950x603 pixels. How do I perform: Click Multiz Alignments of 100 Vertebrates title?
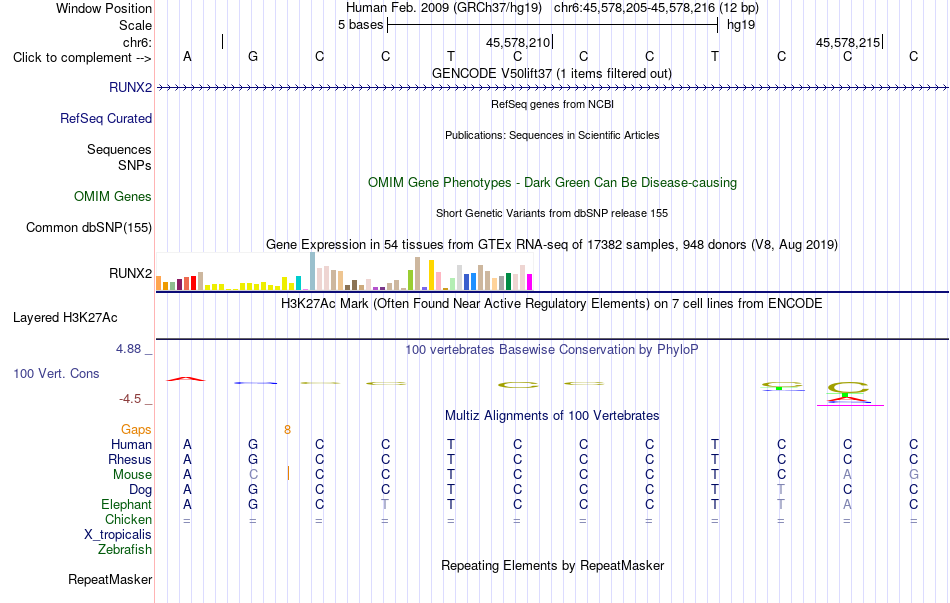click(x=552, y=415)
